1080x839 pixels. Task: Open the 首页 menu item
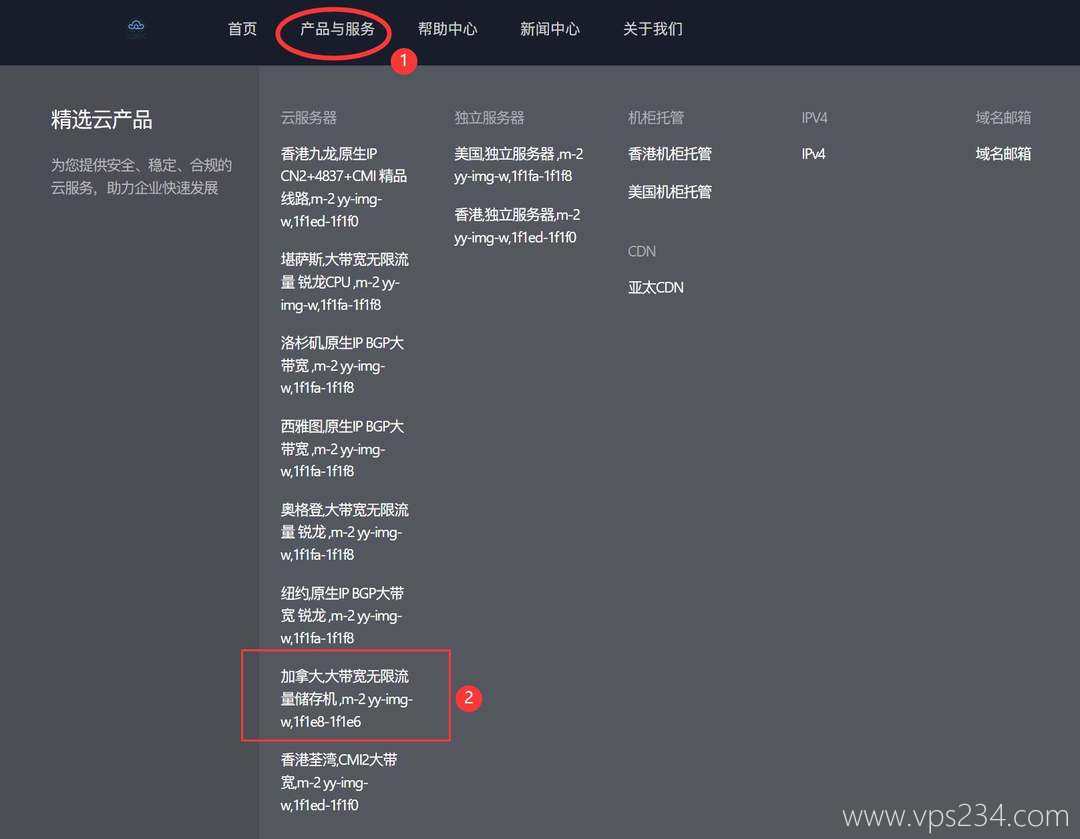point(242,29)
